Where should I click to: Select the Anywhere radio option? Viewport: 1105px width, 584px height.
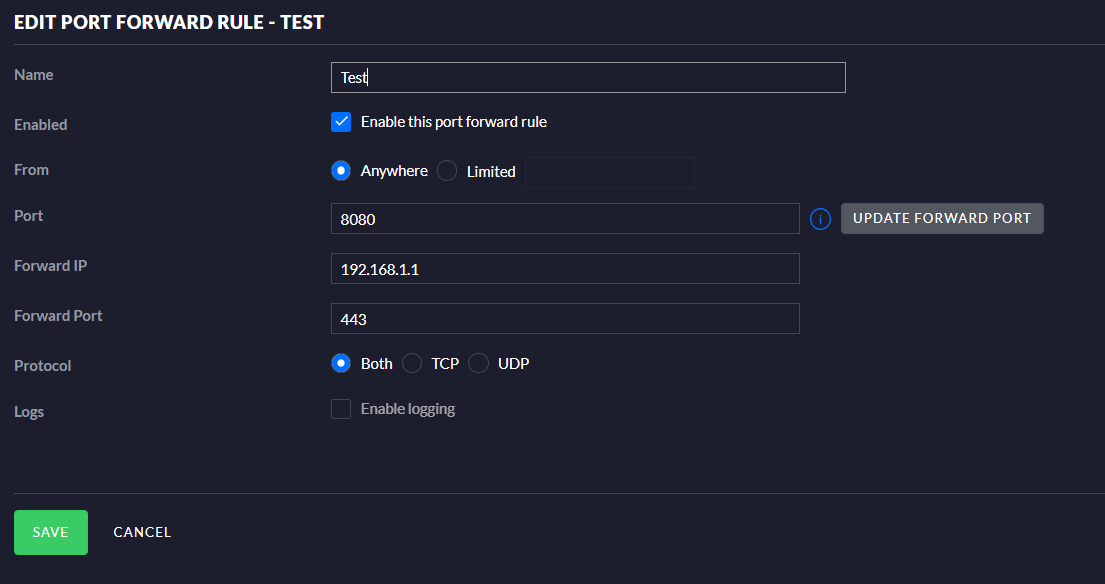click(341, 171)
